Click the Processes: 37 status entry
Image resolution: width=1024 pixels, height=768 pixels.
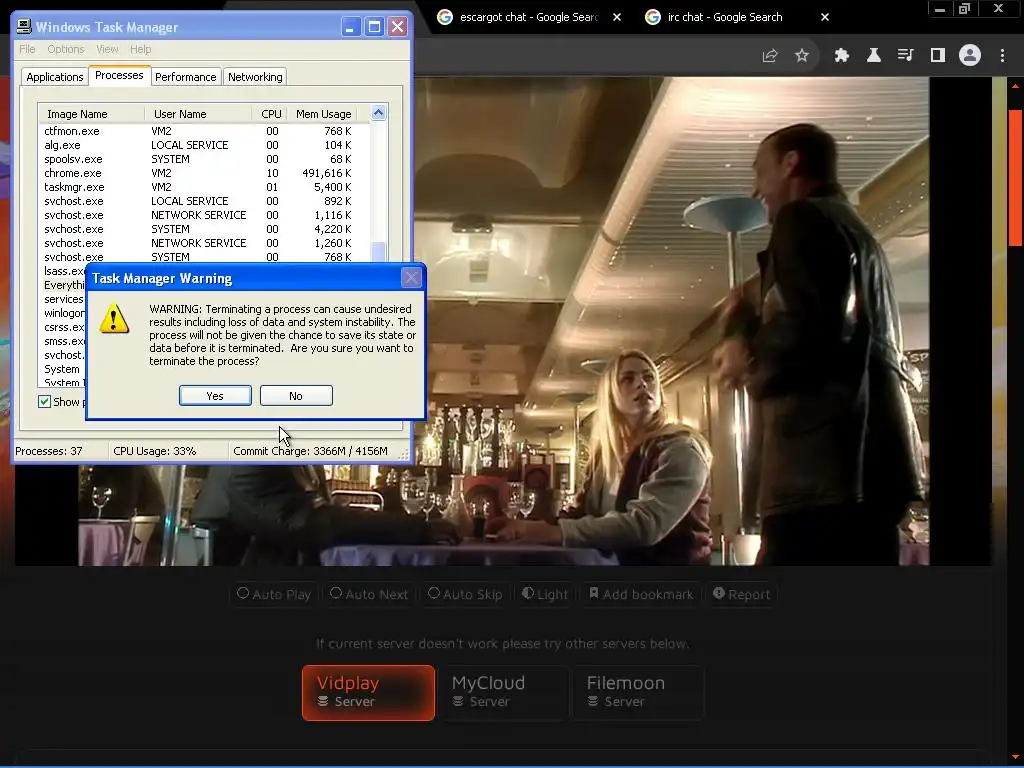coord(49,451)
